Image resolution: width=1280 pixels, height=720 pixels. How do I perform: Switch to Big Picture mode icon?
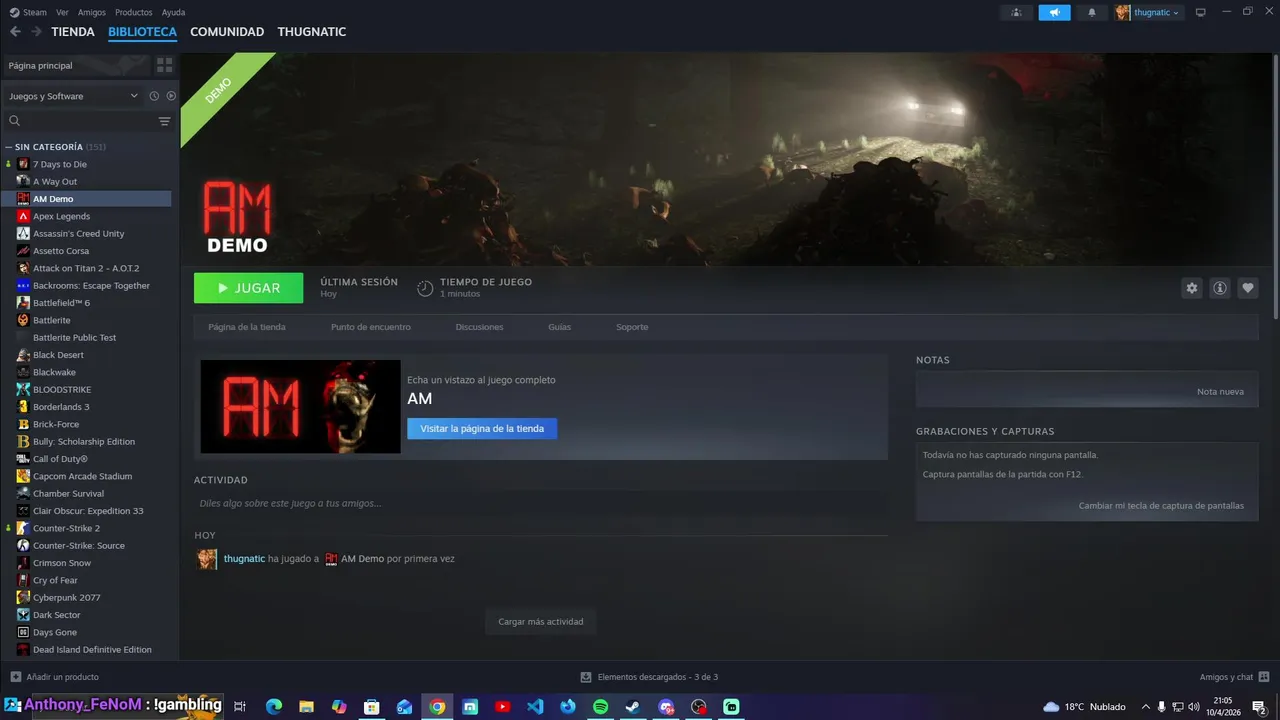(x=1201, y=12)
